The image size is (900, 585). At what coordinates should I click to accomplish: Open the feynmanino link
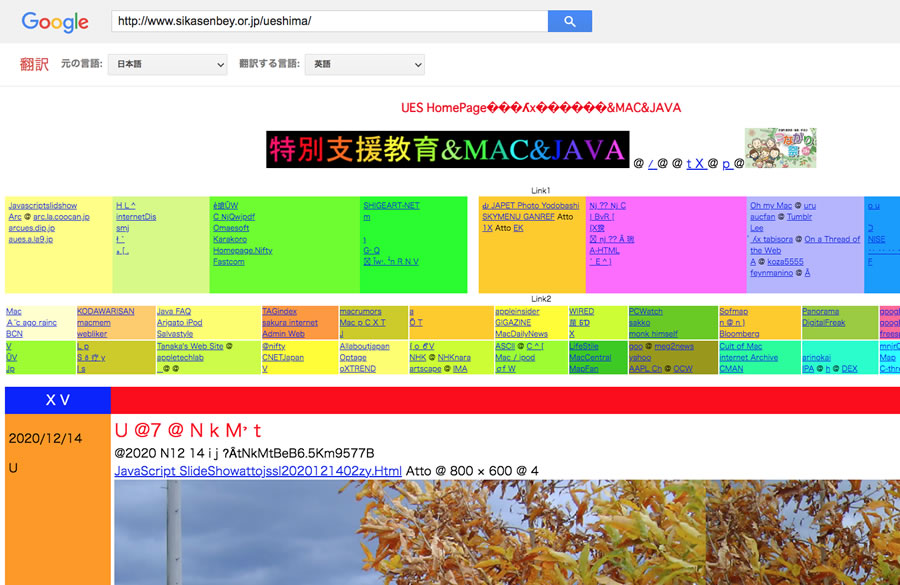(771, 273)
